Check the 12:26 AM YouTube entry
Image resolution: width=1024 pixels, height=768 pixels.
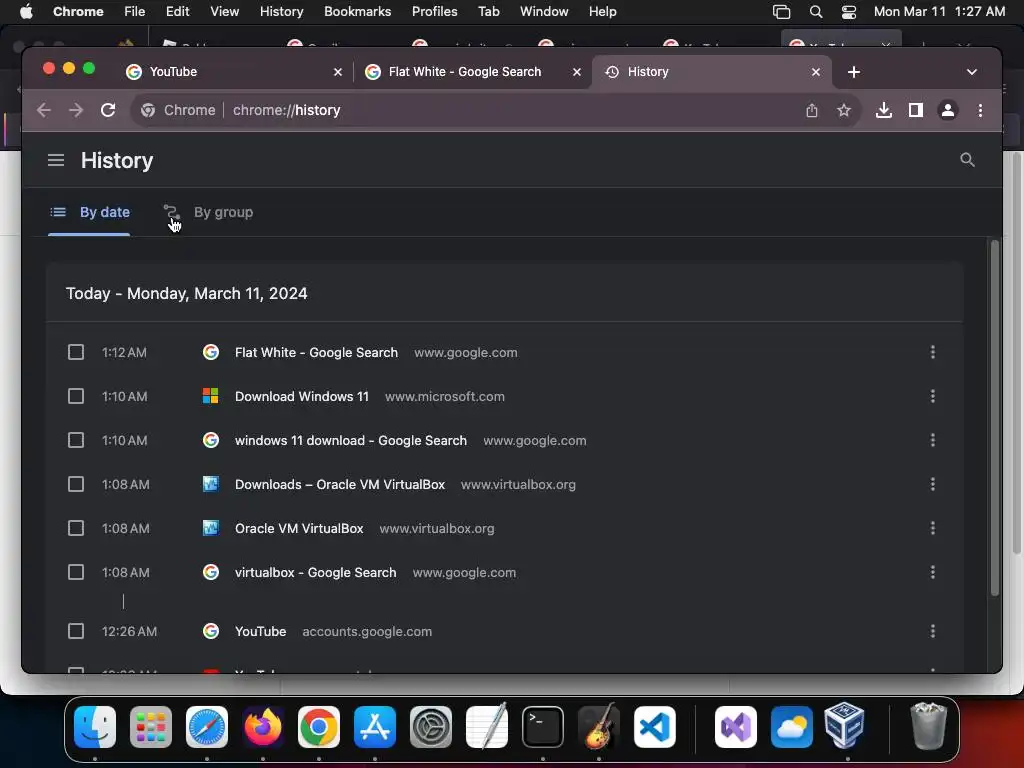[x=76, y=631]
